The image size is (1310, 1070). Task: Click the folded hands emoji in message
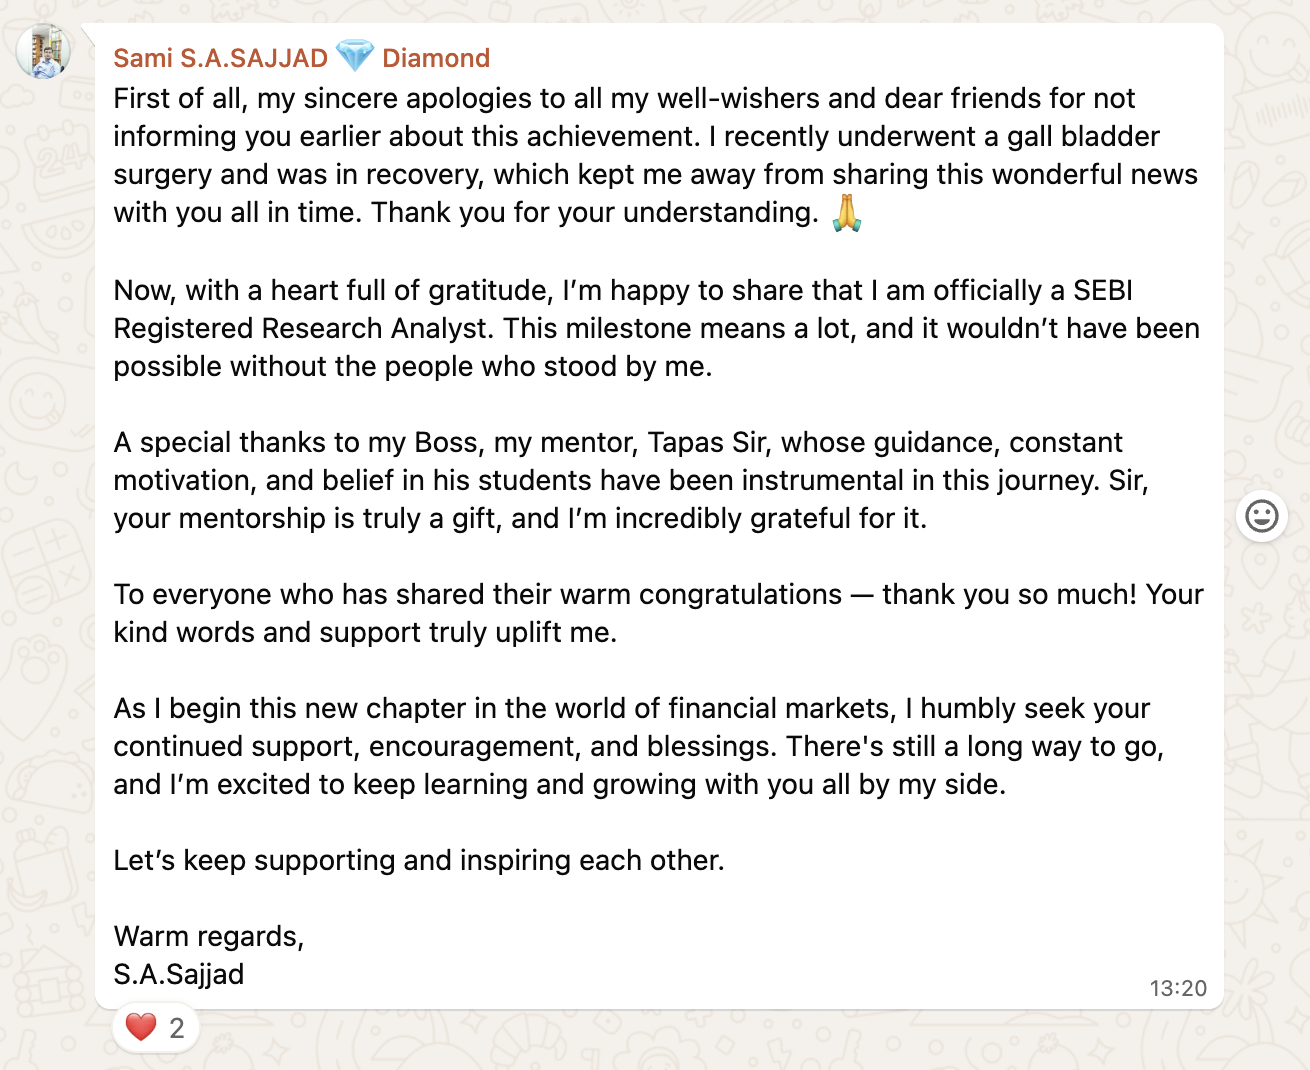[846, 212]
